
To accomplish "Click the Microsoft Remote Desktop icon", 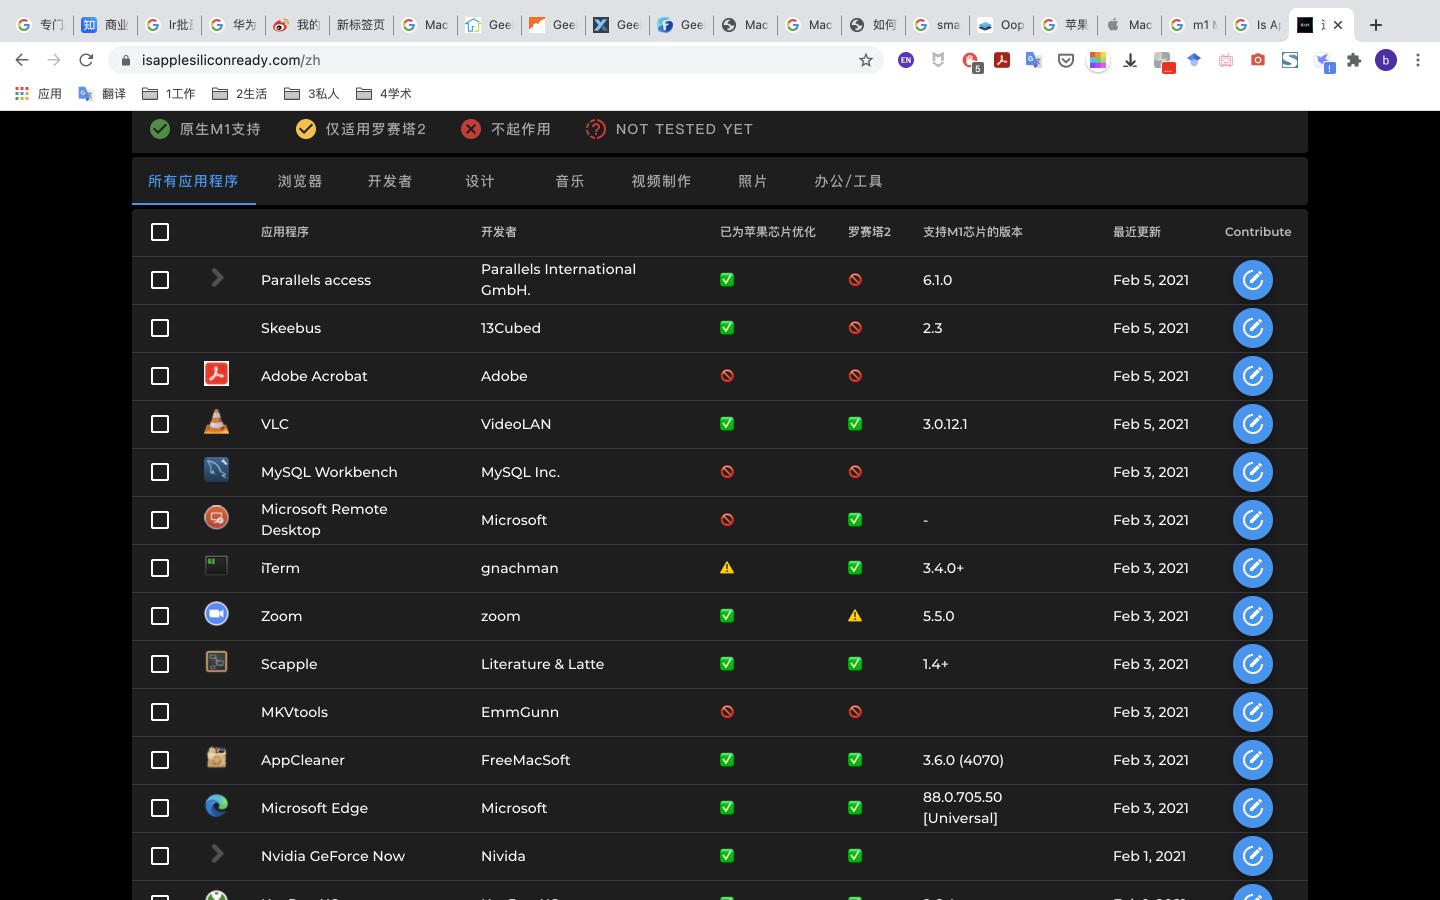I will point(216,517).
